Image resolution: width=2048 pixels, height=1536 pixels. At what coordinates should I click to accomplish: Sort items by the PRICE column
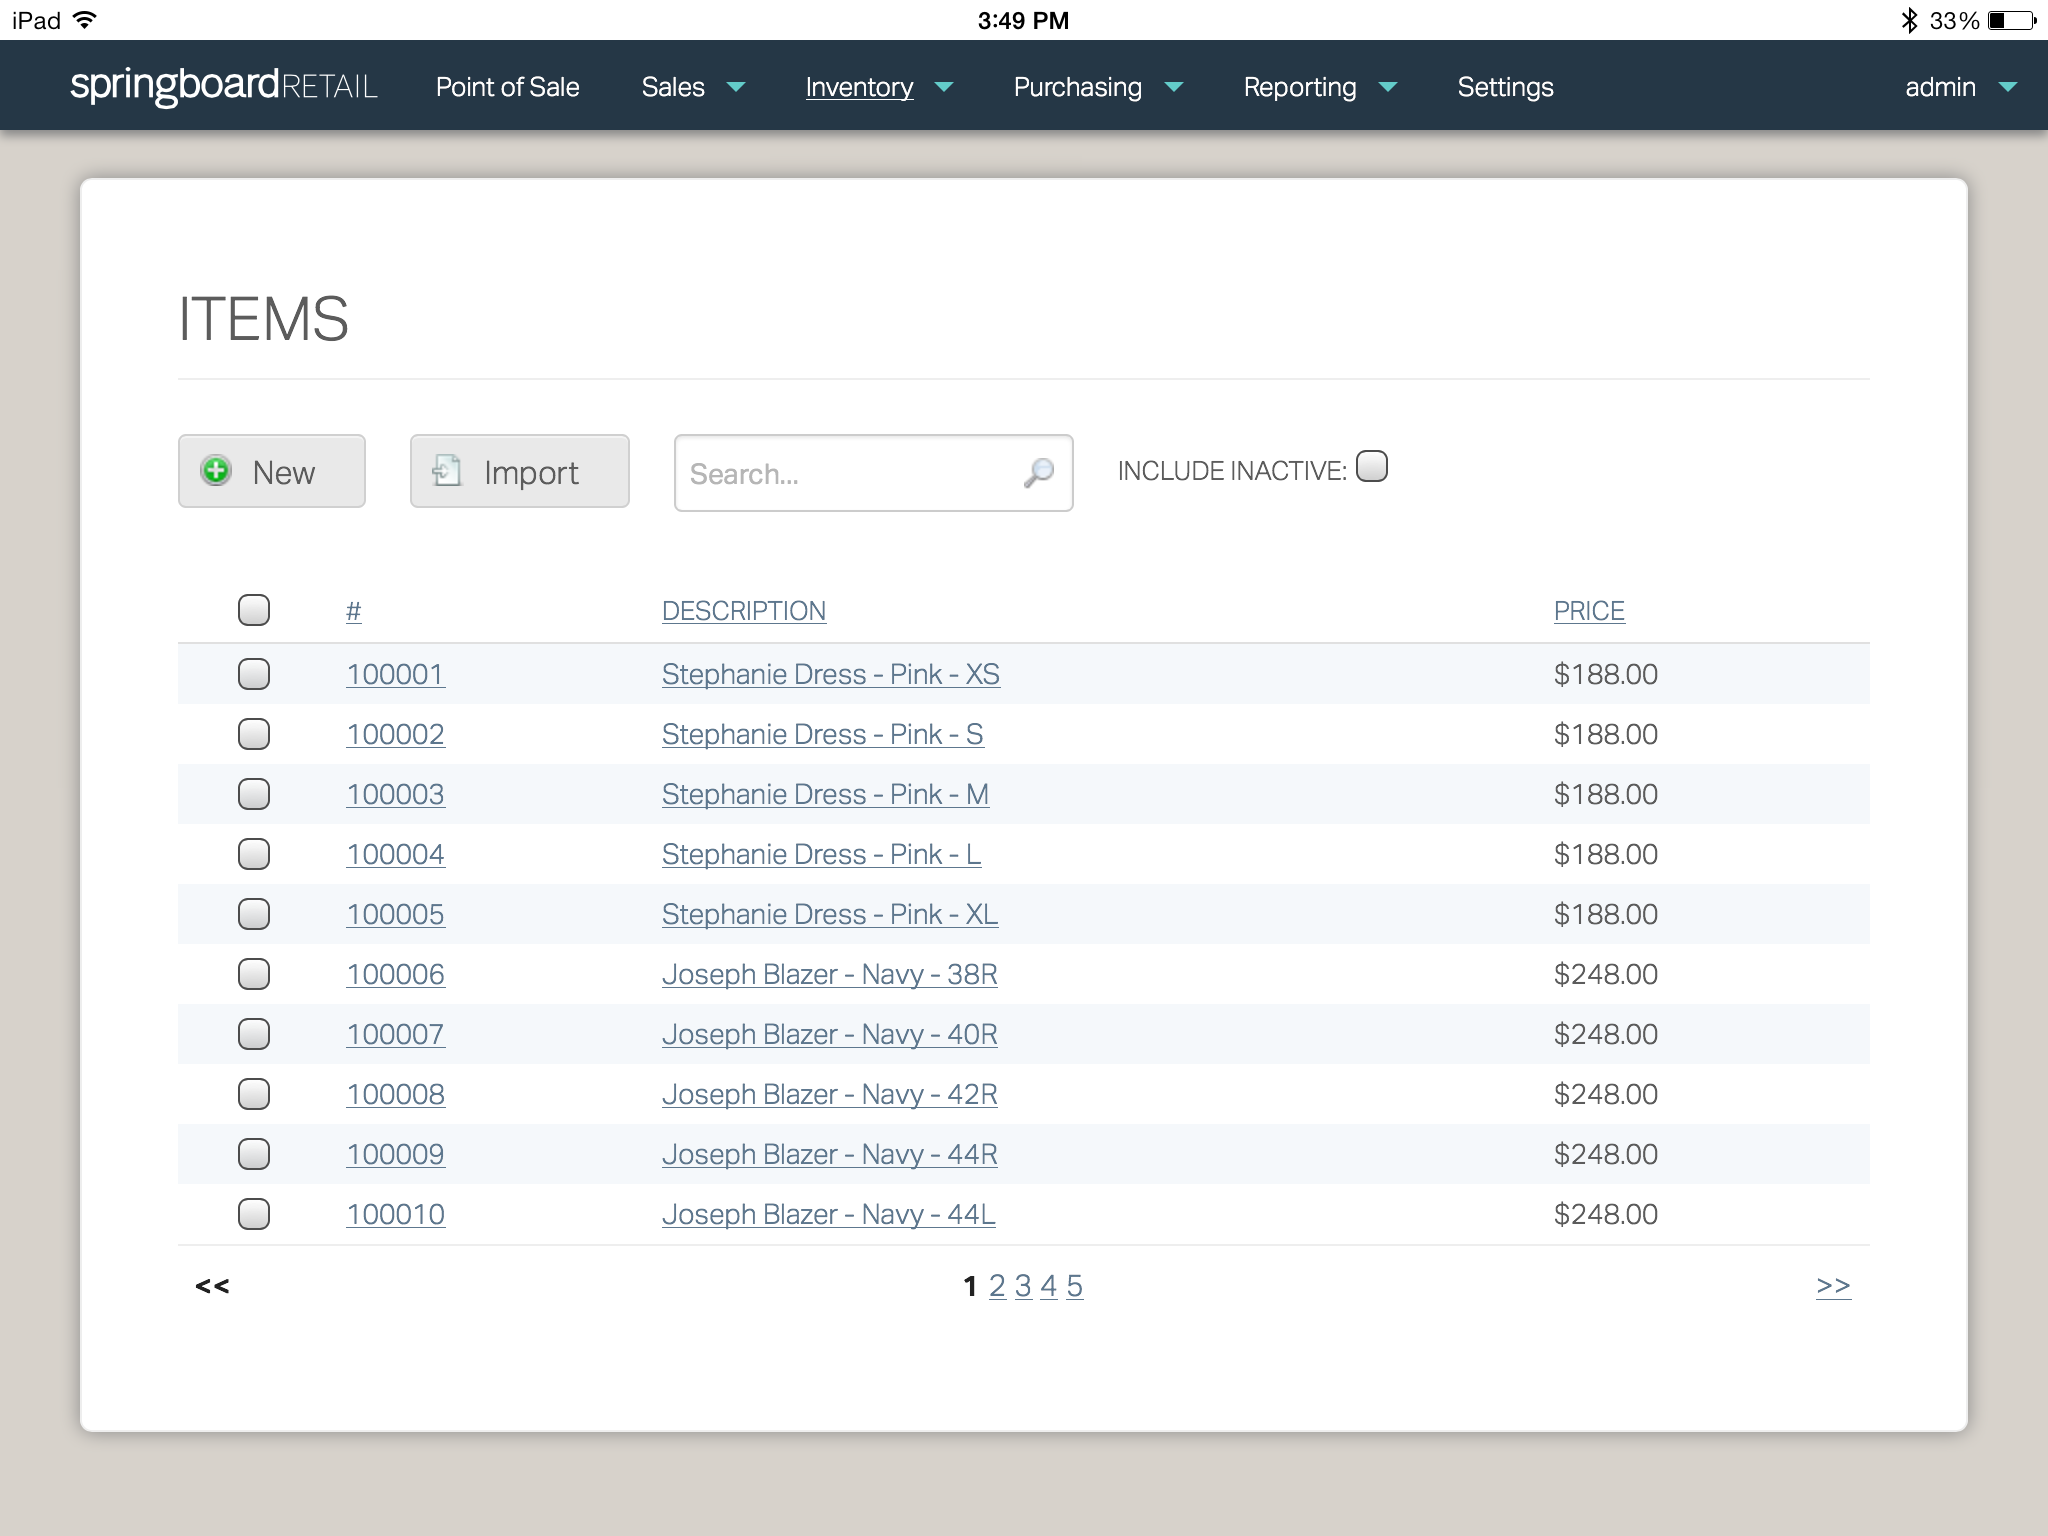(1589, 611)
